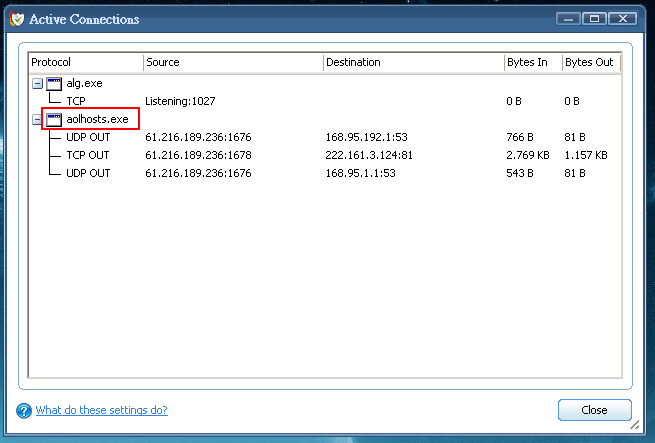Click the 'Listening:1027' source cell
The image size is (655, 443).
(x=180, y=101)
